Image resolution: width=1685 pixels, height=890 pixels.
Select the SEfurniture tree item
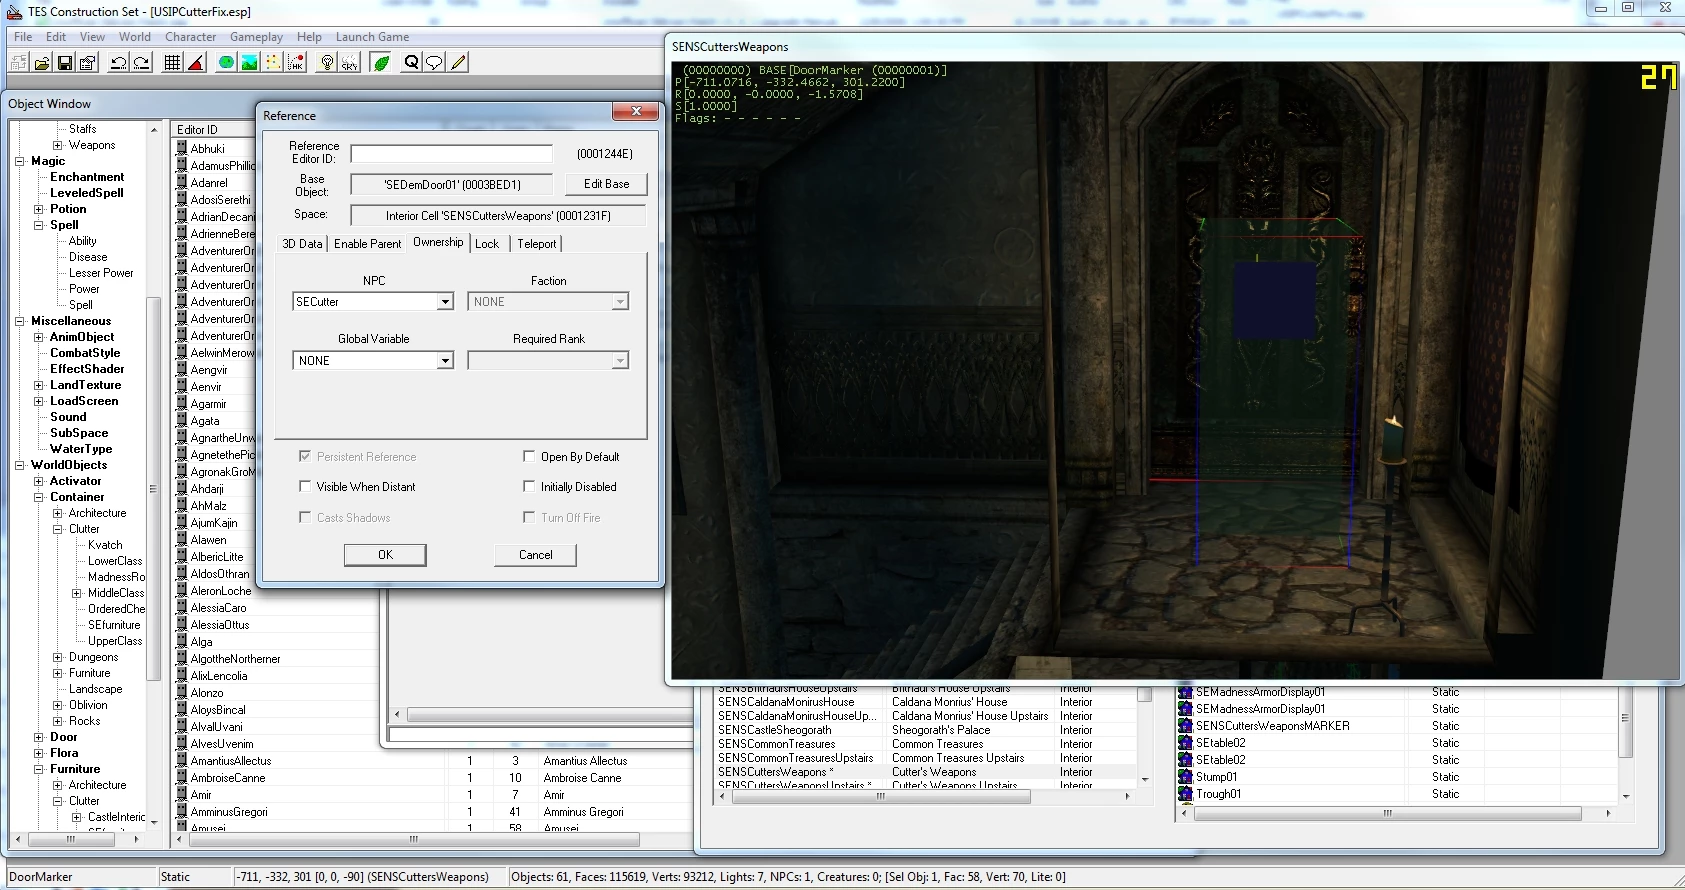(x=114, y=625)
